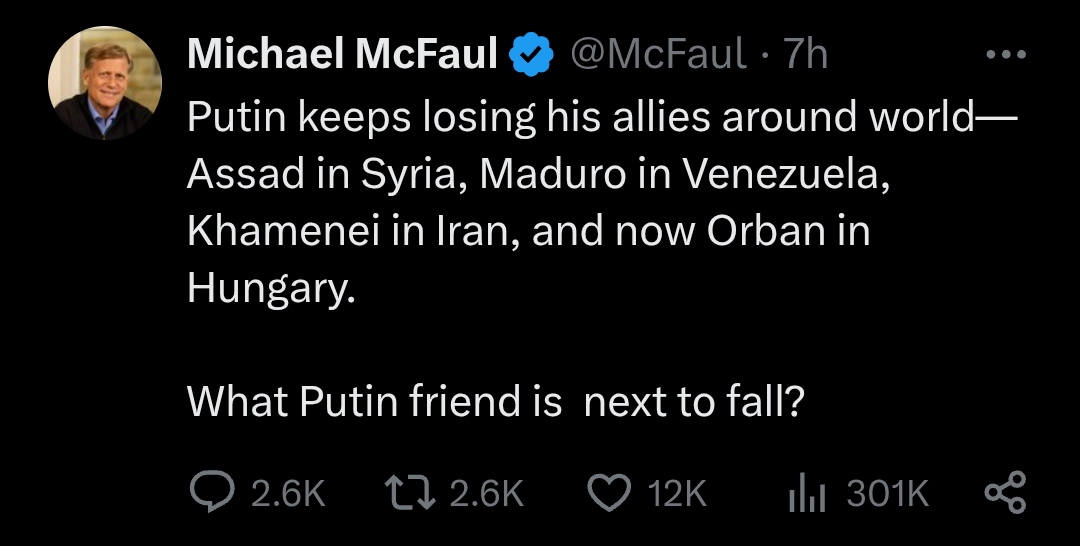Viewport: 1080px width, 546px height.
Task: Click the 12K likes count
Action: [x=676, y=494]
